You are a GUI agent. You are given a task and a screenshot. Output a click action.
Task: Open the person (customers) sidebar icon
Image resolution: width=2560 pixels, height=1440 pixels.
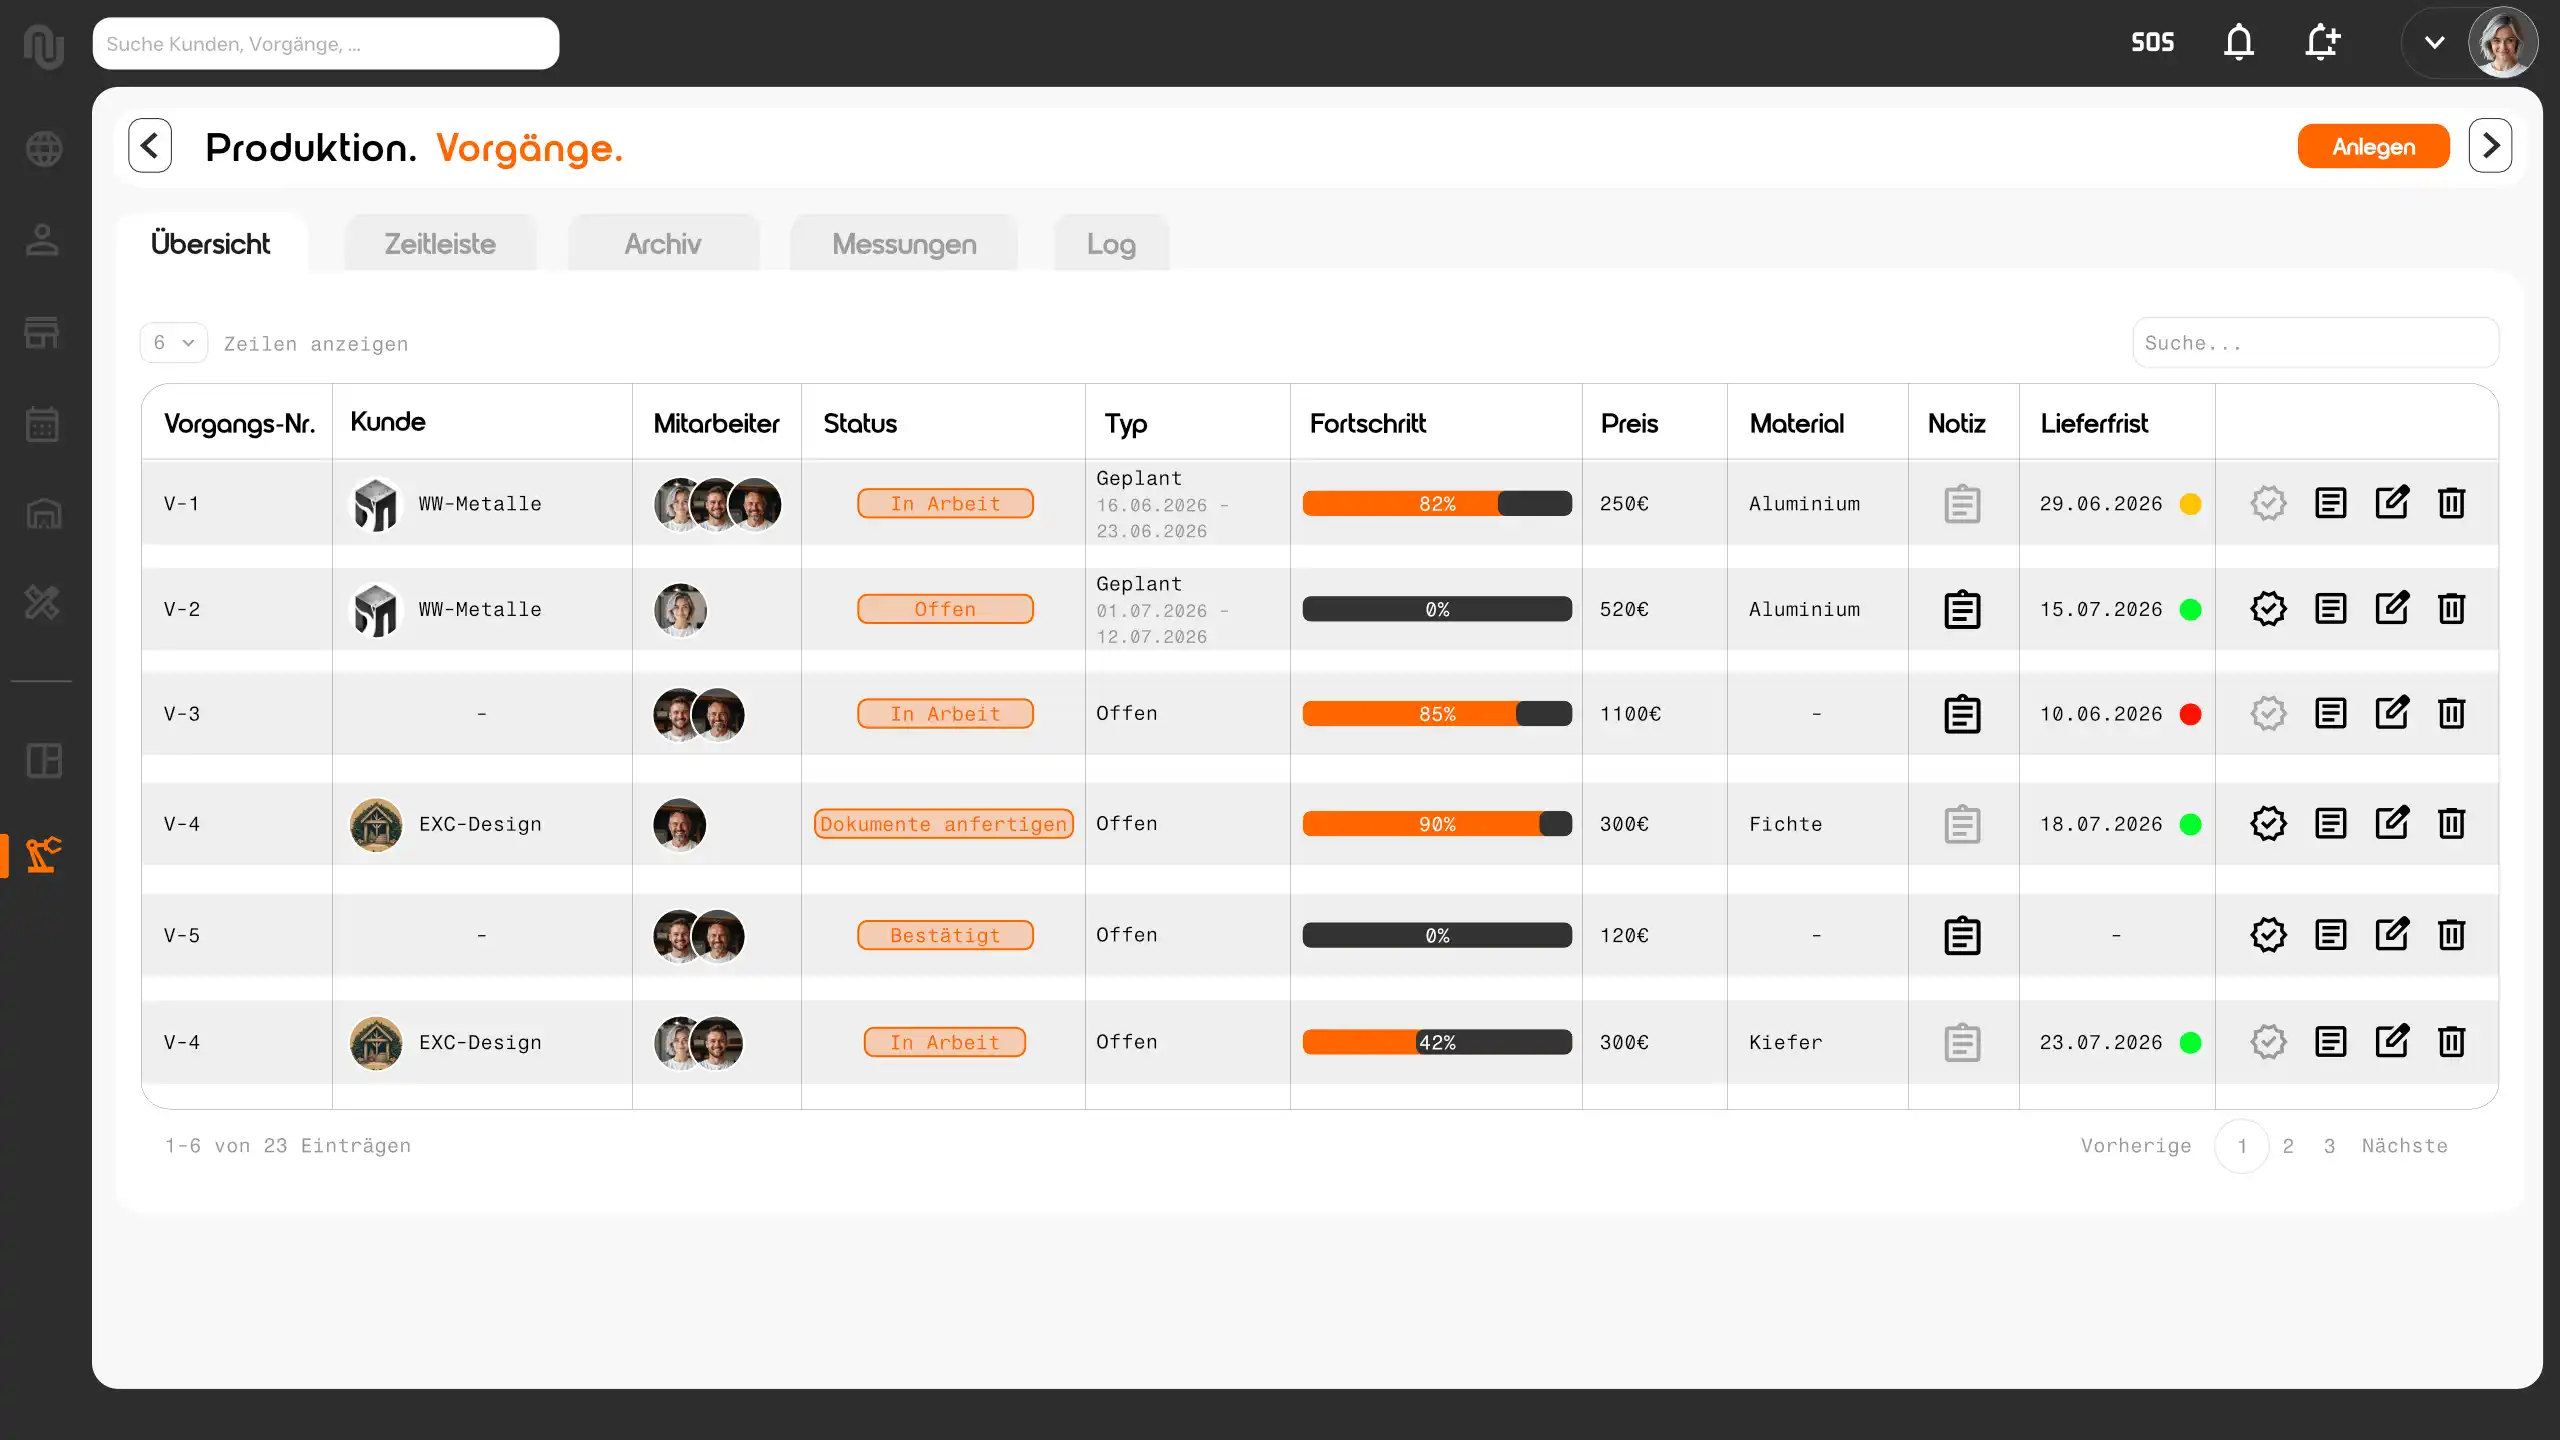(43, 240)
